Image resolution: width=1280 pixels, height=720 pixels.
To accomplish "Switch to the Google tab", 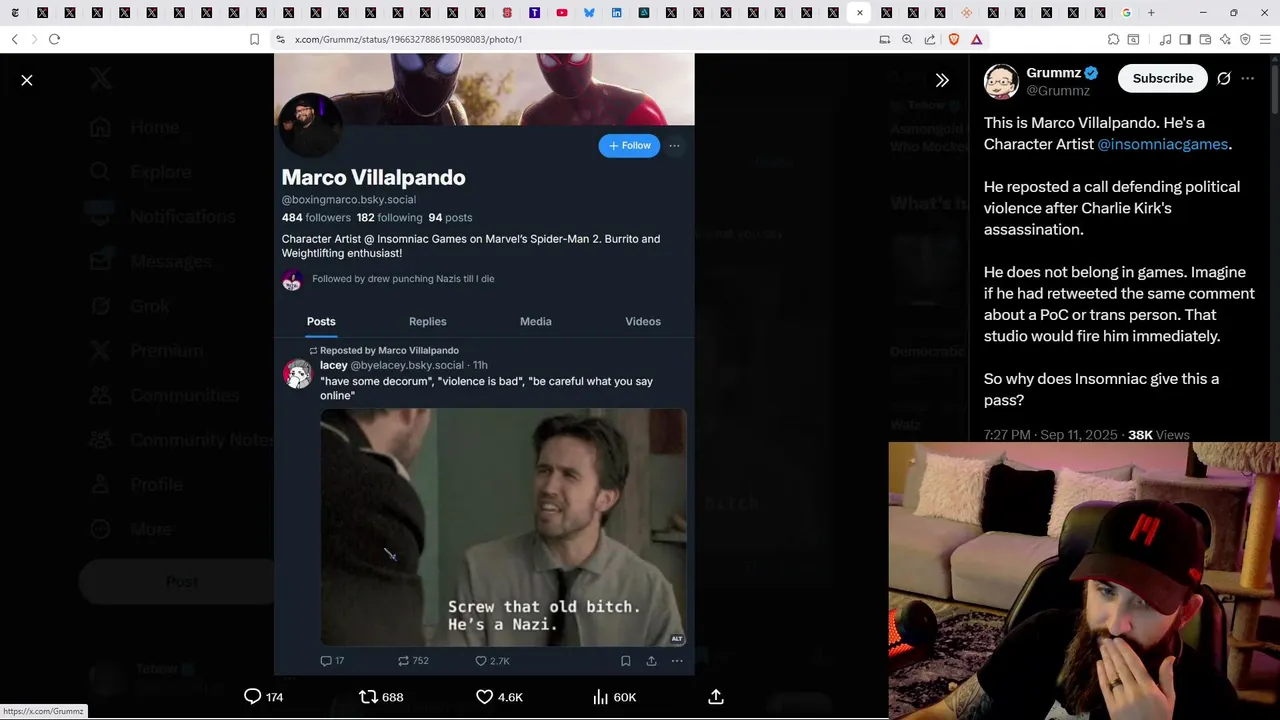I will (x=1127, y=13).
